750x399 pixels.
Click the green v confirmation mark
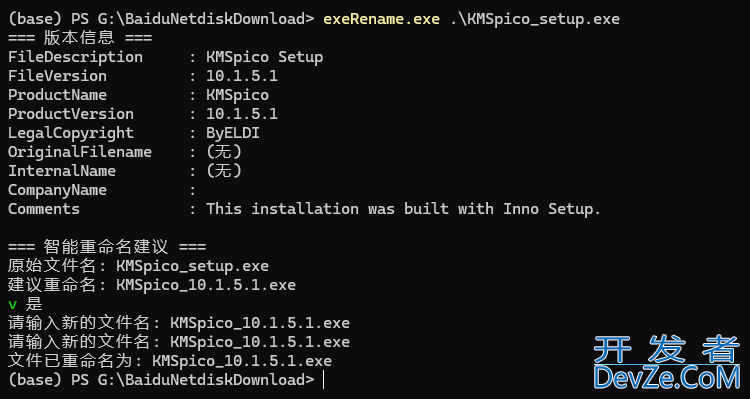(x=12, y=304)
